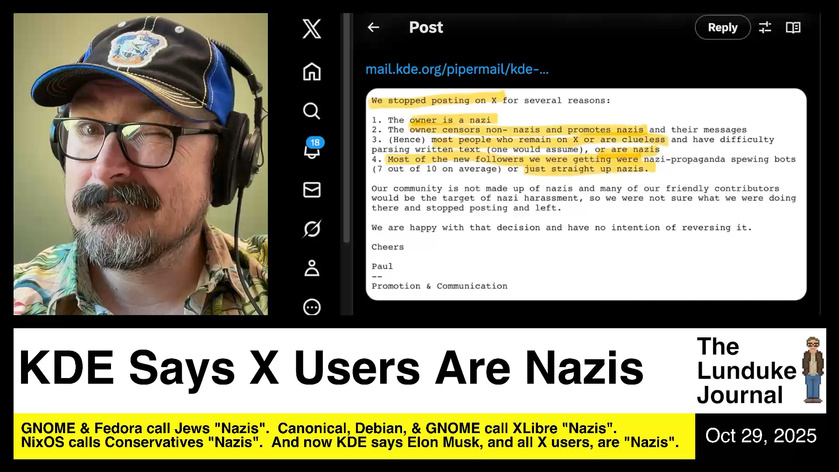Go to Home via the house icon
The image size is (839, 472).
(x=312, y=71)
